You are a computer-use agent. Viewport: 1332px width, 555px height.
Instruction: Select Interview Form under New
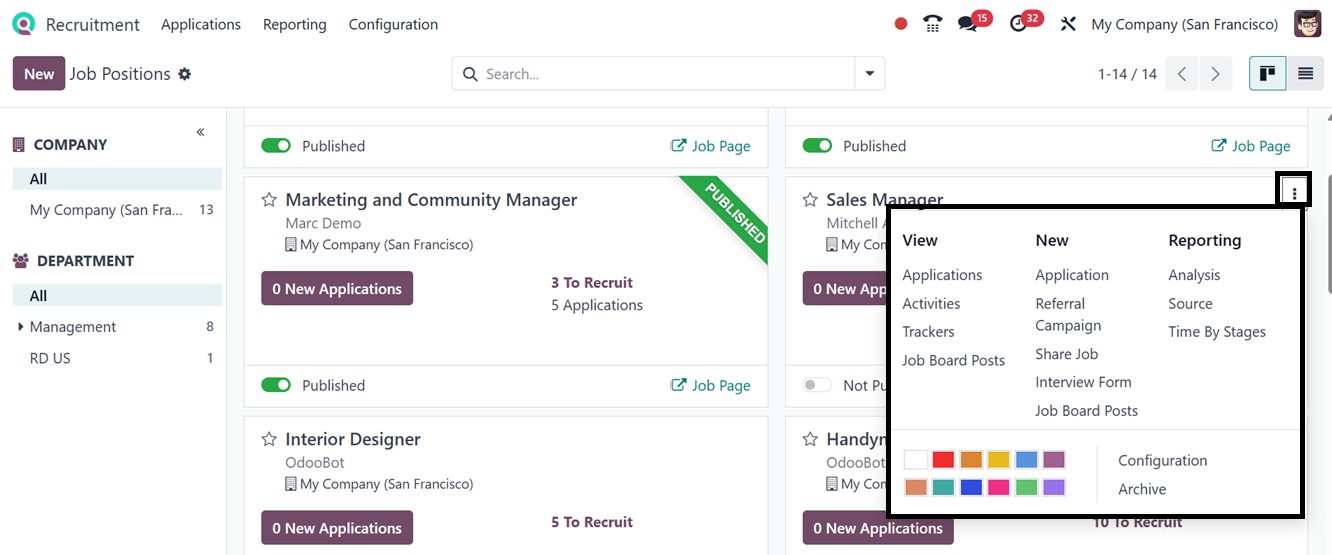1083,382
